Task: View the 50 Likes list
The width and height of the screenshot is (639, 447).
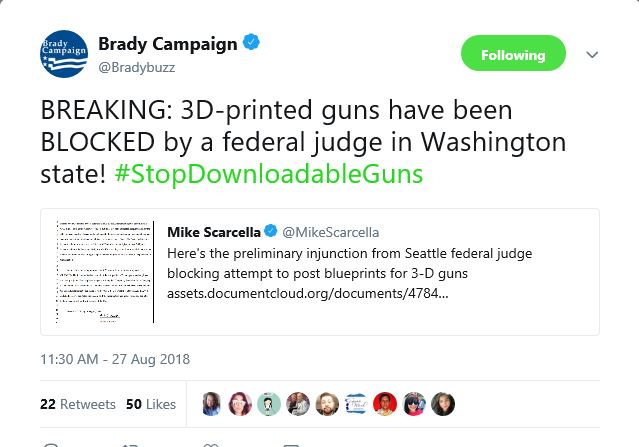Action: tap(151, 404)
